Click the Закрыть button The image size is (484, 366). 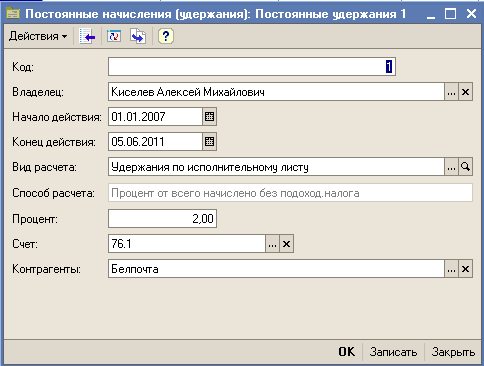[x=453, y=352]
